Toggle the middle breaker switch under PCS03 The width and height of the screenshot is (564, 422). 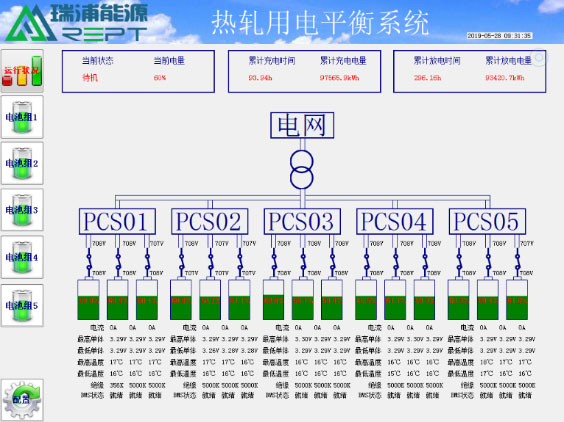tap(303, 262)
